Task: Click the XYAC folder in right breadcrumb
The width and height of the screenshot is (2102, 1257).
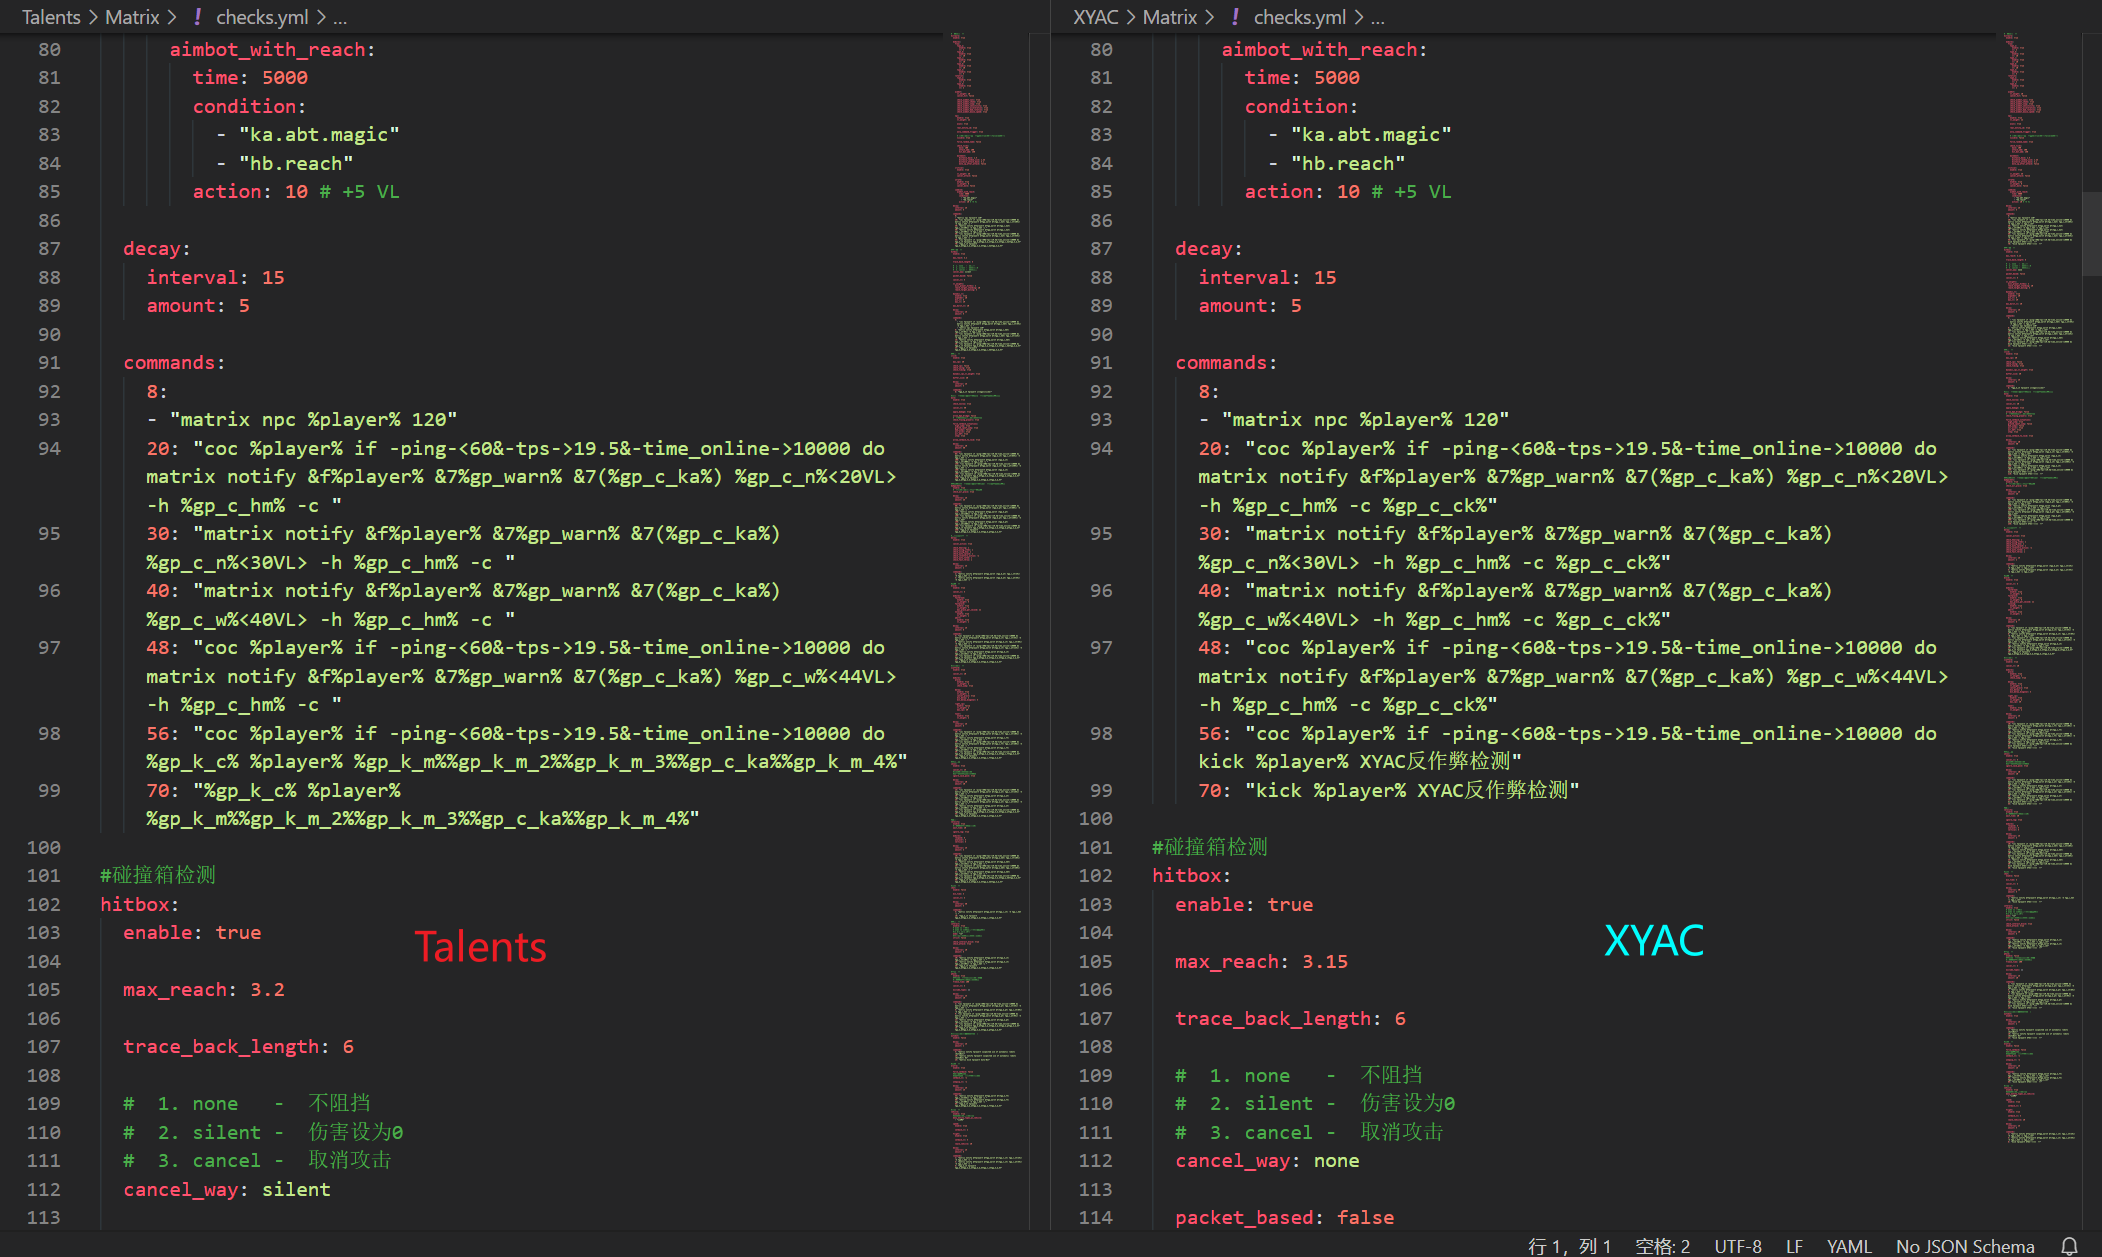Action: [x=1095, y=17]
